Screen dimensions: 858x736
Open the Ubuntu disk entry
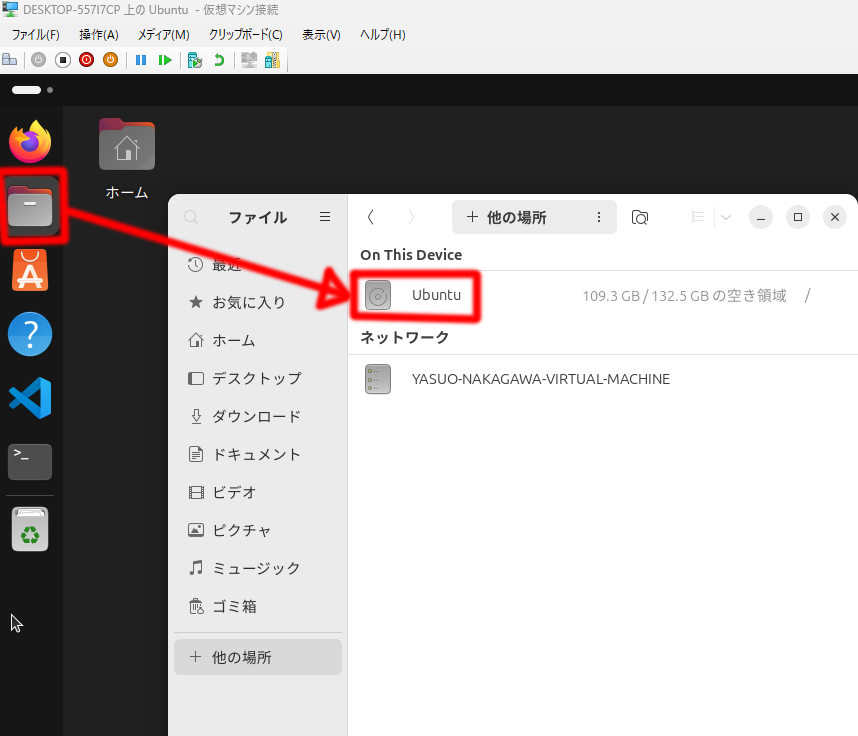[x=436, y=295]
